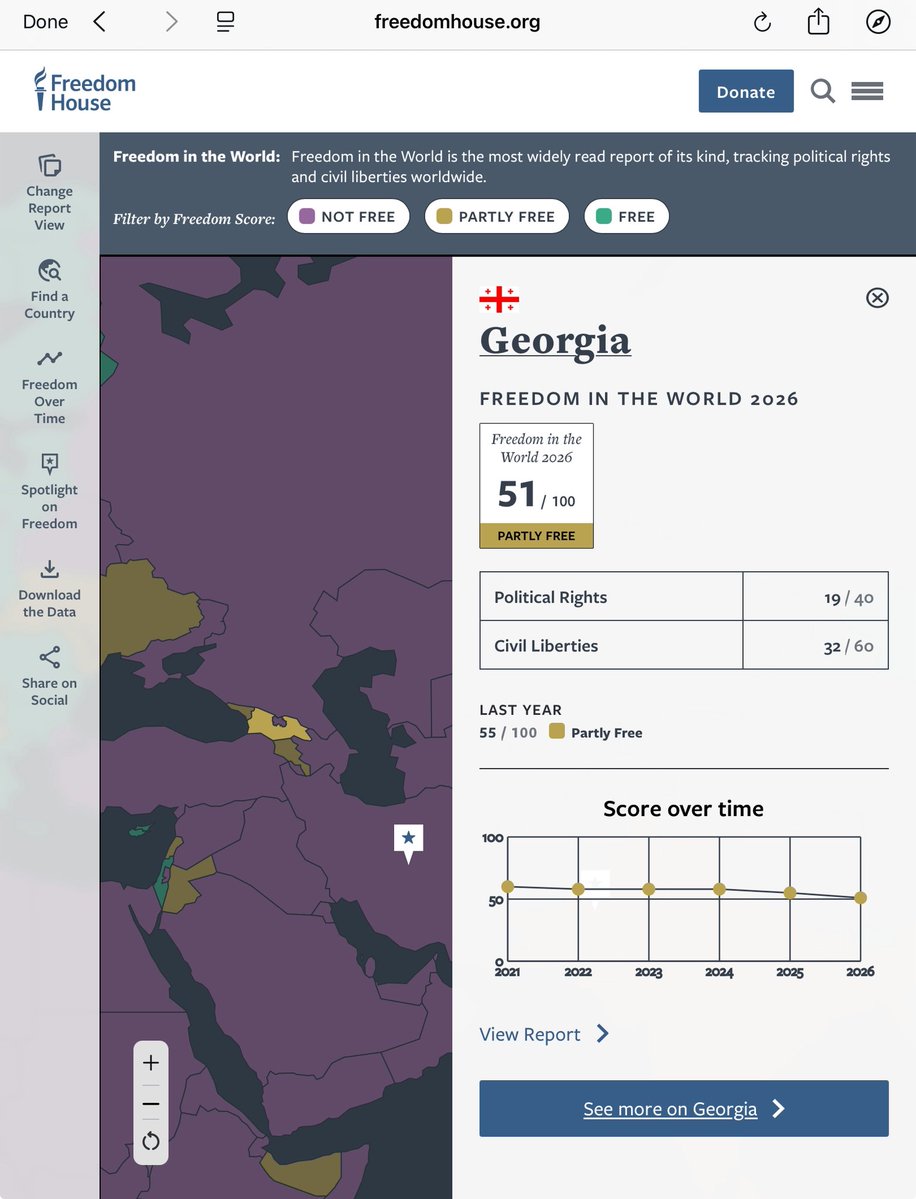The height and width of the screenshot is (1199, 916).
Task: Click the Georgia country heading link
Action: pyautogui.click(x=555, y=341)
